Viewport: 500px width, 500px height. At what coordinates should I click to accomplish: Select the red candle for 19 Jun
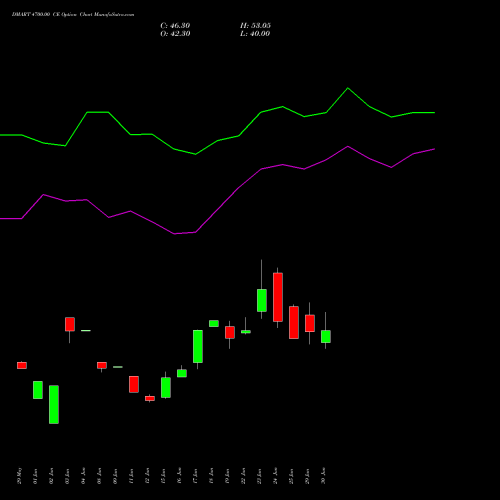230,332
